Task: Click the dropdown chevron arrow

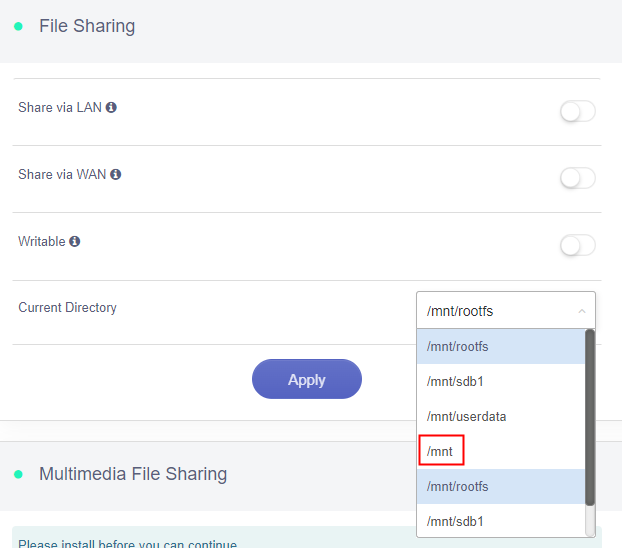Action: (x=582, y=312)
